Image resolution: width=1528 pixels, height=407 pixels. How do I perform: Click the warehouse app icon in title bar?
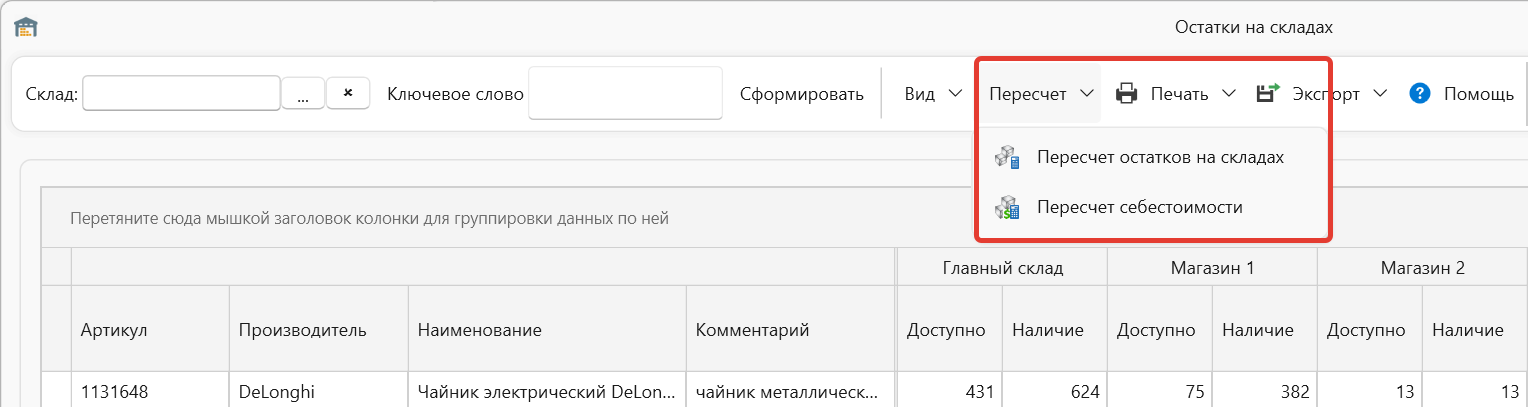25,27
